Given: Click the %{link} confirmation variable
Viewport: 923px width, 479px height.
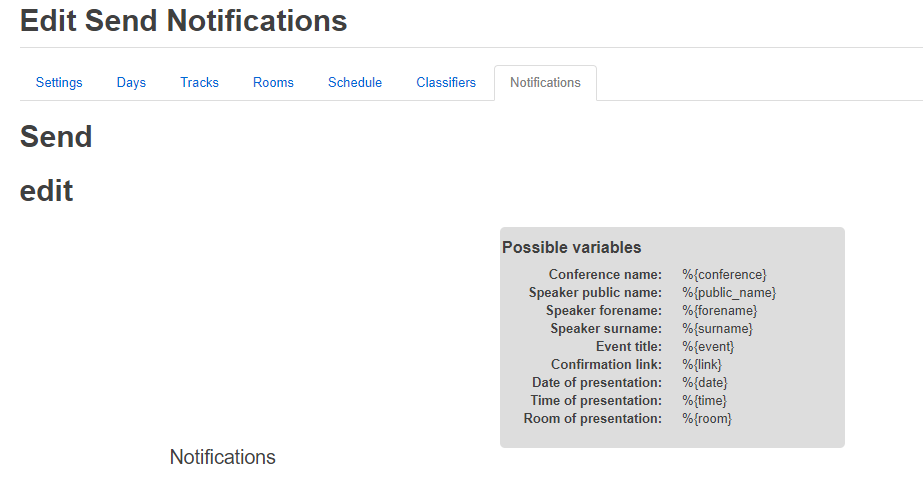Looking at the screenshot, I should [702, 364].
